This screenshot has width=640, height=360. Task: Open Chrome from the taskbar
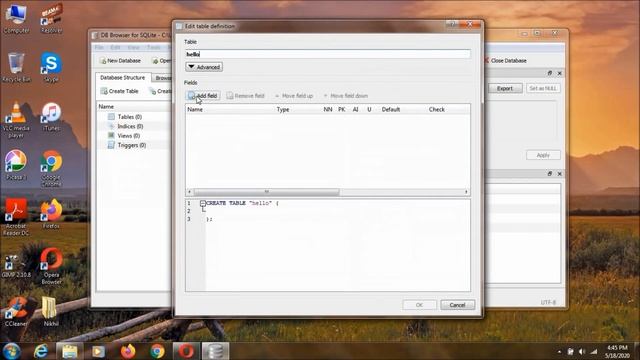pos(157,351)
